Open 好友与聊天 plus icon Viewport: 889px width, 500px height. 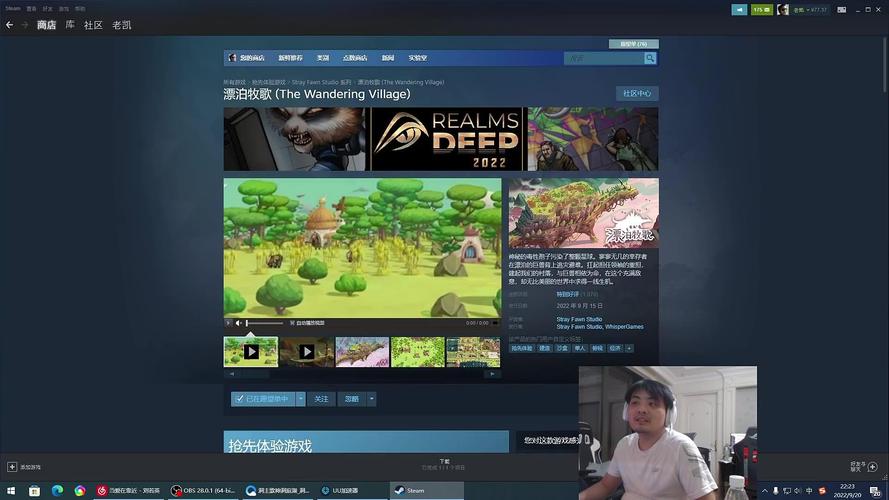pos(873,467)
